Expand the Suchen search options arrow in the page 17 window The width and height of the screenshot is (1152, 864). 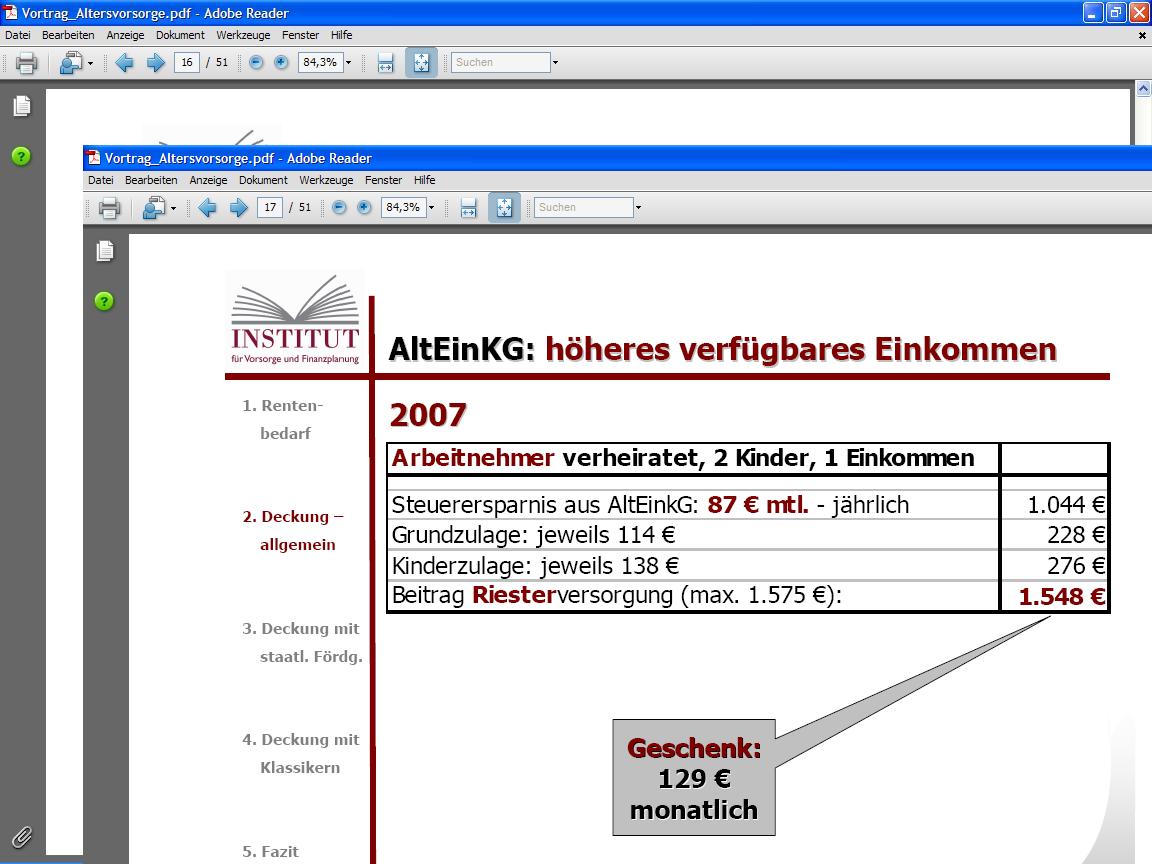click(x=638, y=208)
